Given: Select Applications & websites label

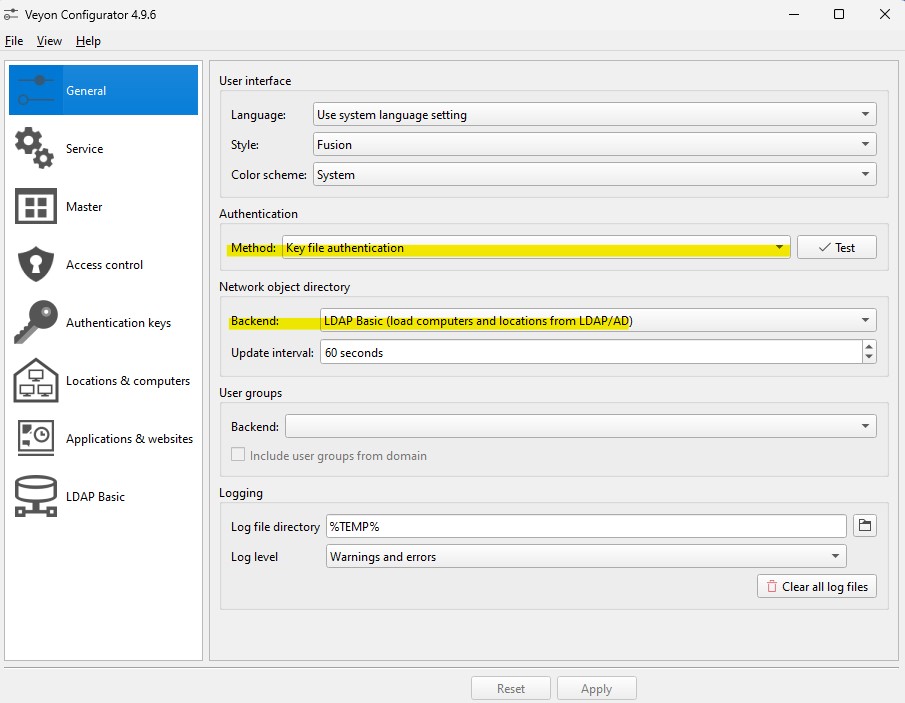Looking at the screenshot, I should (129, 439).
